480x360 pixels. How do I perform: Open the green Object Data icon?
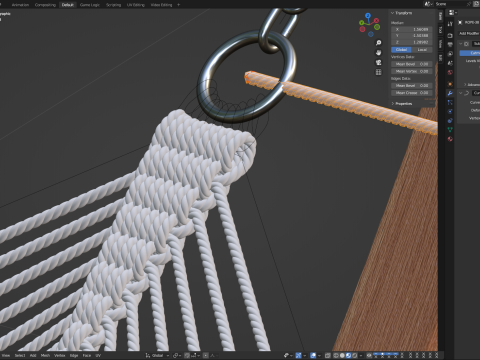coord(450,130)
